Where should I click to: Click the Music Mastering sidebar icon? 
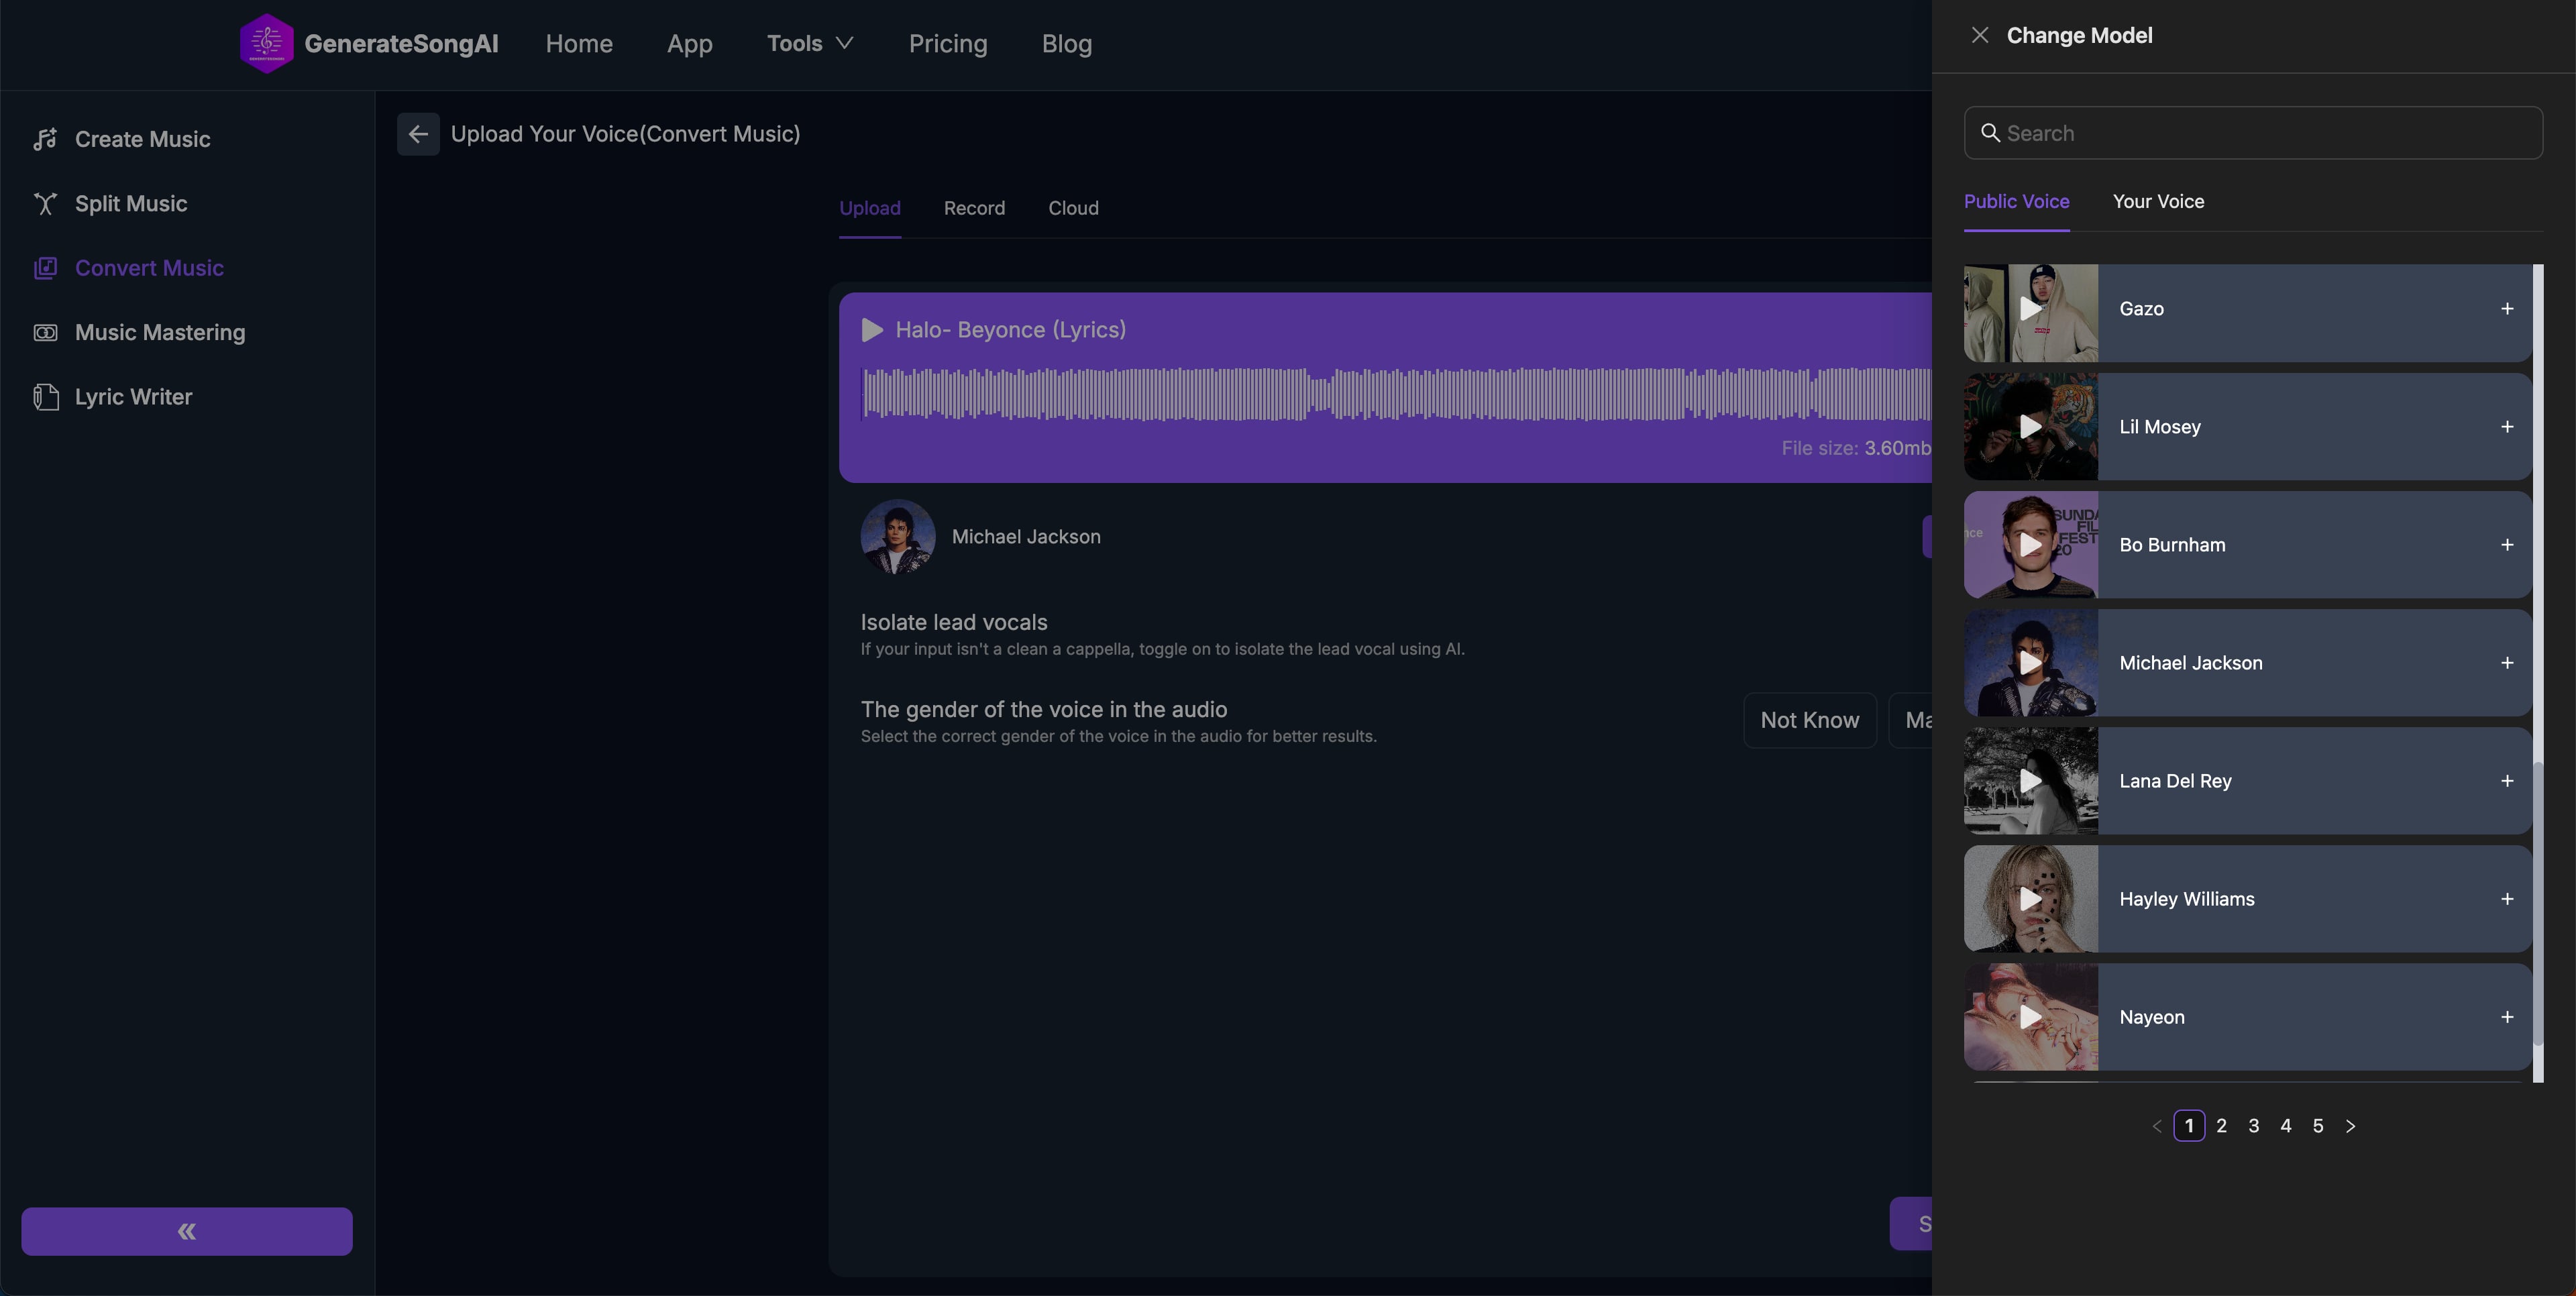pyautogui.click(x=45, y=333)
